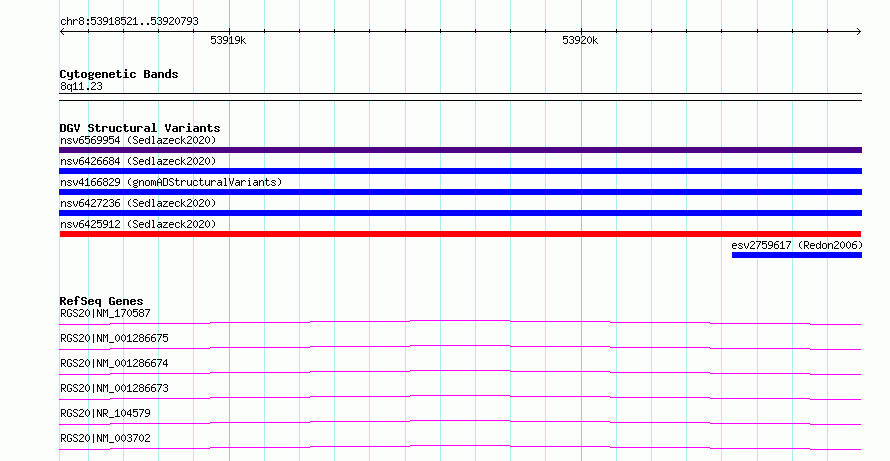This screenshot has width=890, height=461.
Task: Click the right arrow end of ruler
Action: click(859, 31)
